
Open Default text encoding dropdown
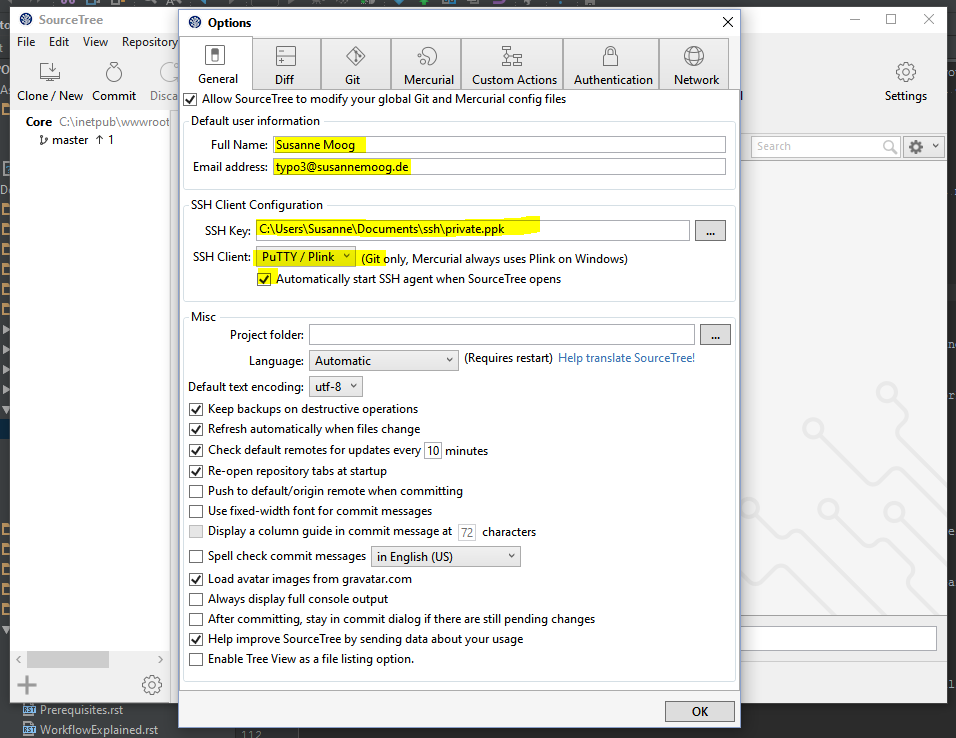[336, 387]
